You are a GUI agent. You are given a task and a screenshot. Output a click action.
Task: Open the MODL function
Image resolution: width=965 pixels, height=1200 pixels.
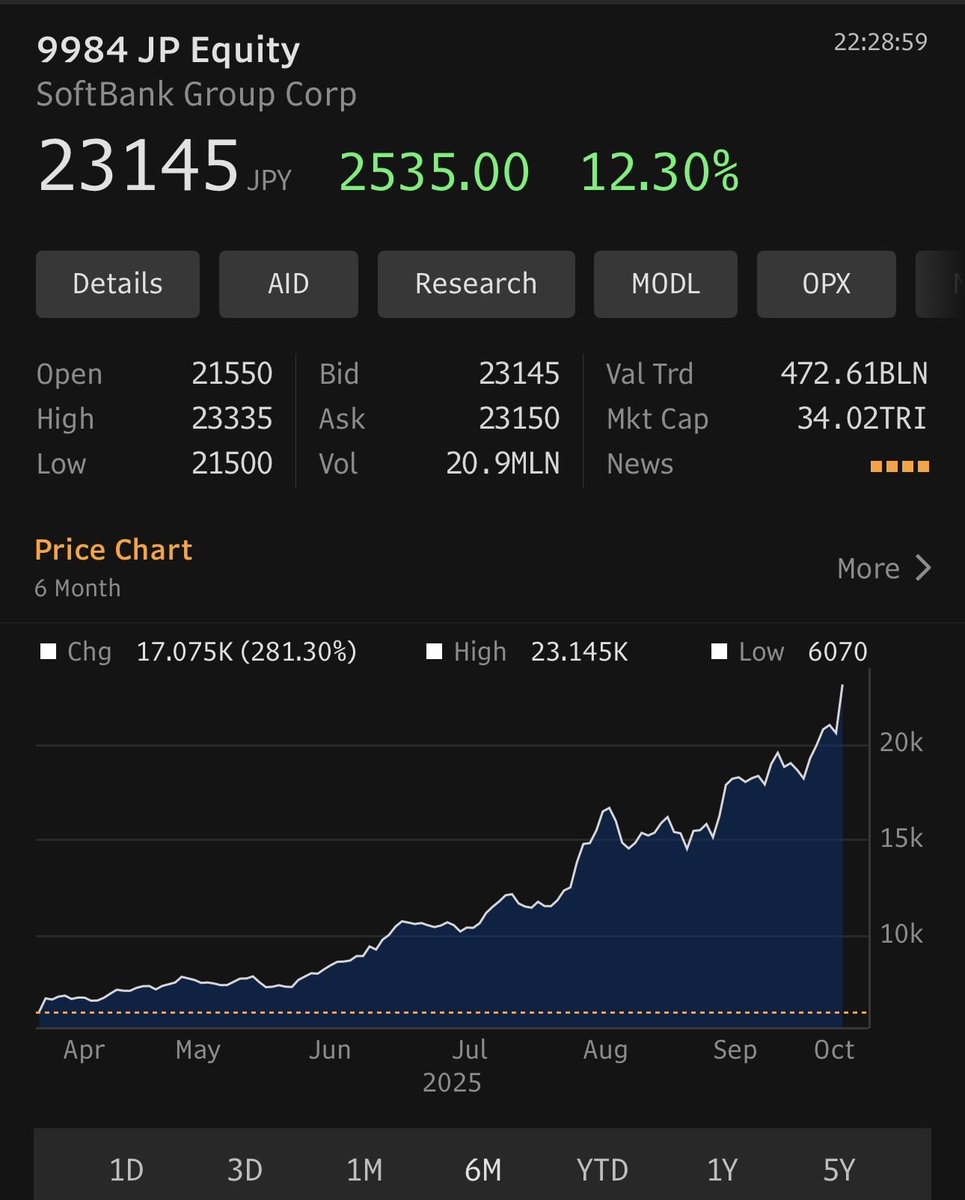coord(665,284)
